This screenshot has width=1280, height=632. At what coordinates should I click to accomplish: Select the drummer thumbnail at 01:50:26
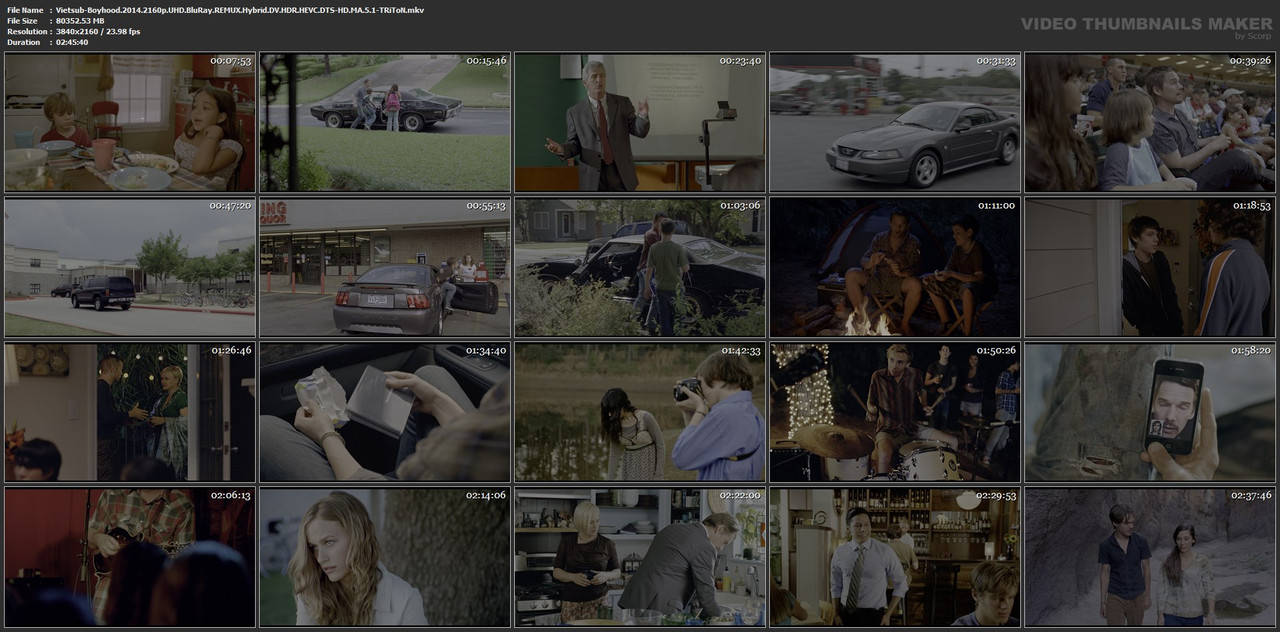895,413
